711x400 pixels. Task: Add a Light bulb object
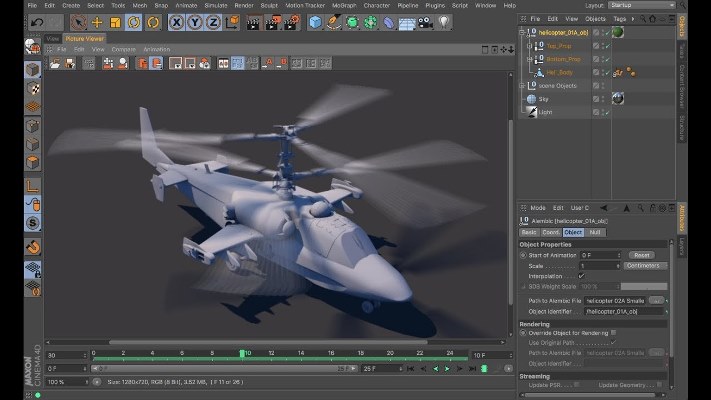pos(444,22)
